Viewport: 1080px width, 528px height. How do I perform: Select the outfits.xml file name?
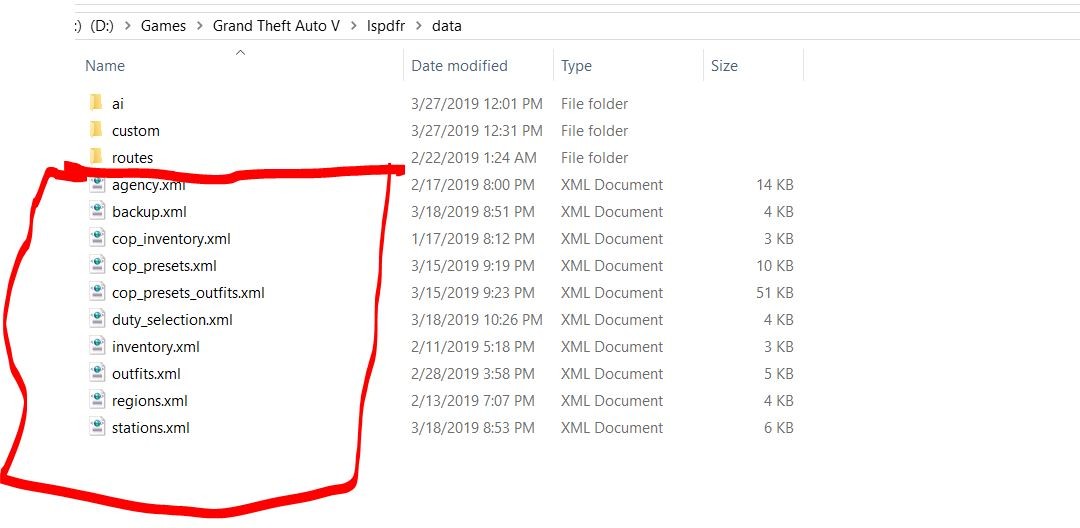point(146,374)
